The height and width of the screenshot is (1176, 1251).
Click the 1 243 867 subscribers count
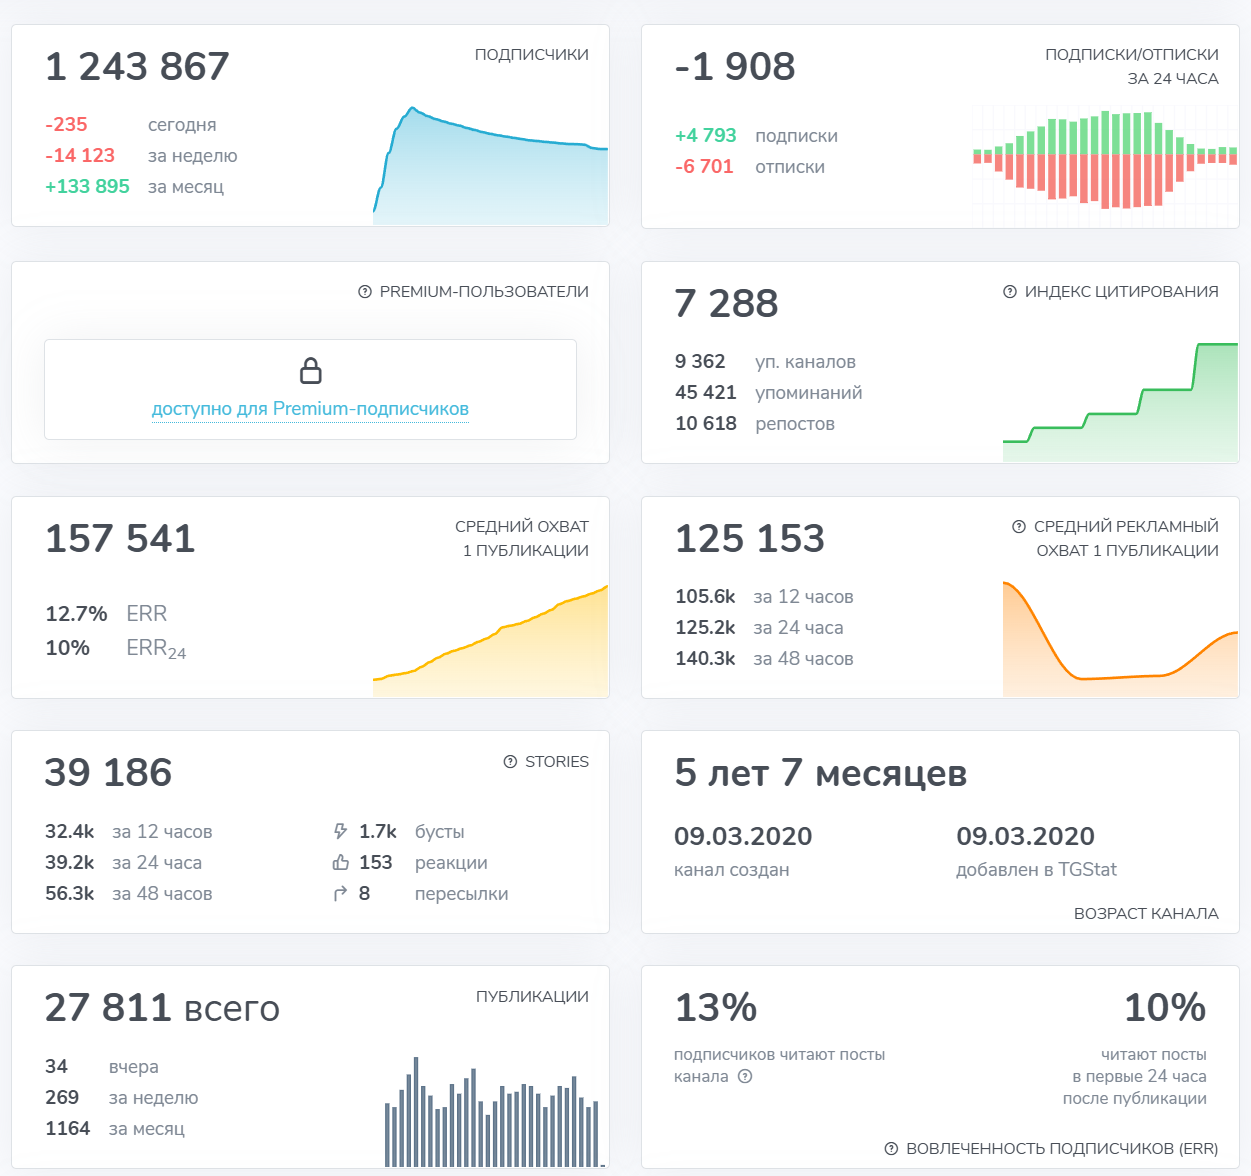point(137,67)
